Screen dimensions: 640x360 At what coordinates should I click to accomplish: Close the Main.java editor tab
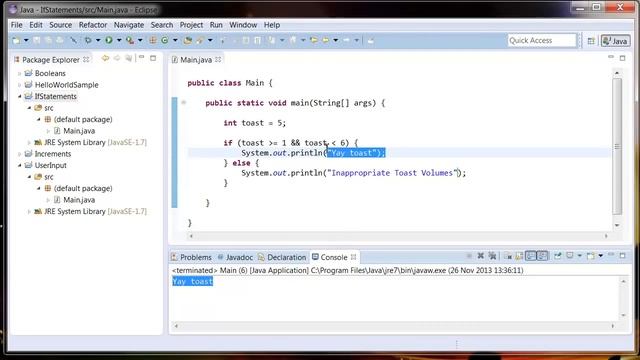pos(218,60)
